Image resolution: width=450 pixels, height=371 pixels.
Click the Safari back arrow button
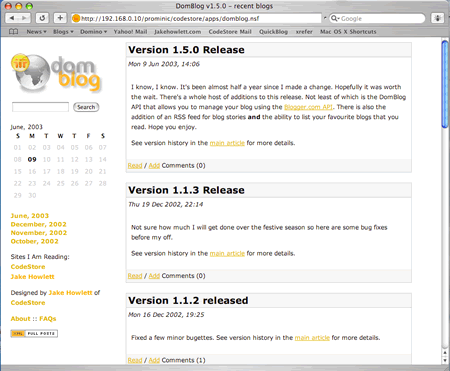click(x=12, y=18)
